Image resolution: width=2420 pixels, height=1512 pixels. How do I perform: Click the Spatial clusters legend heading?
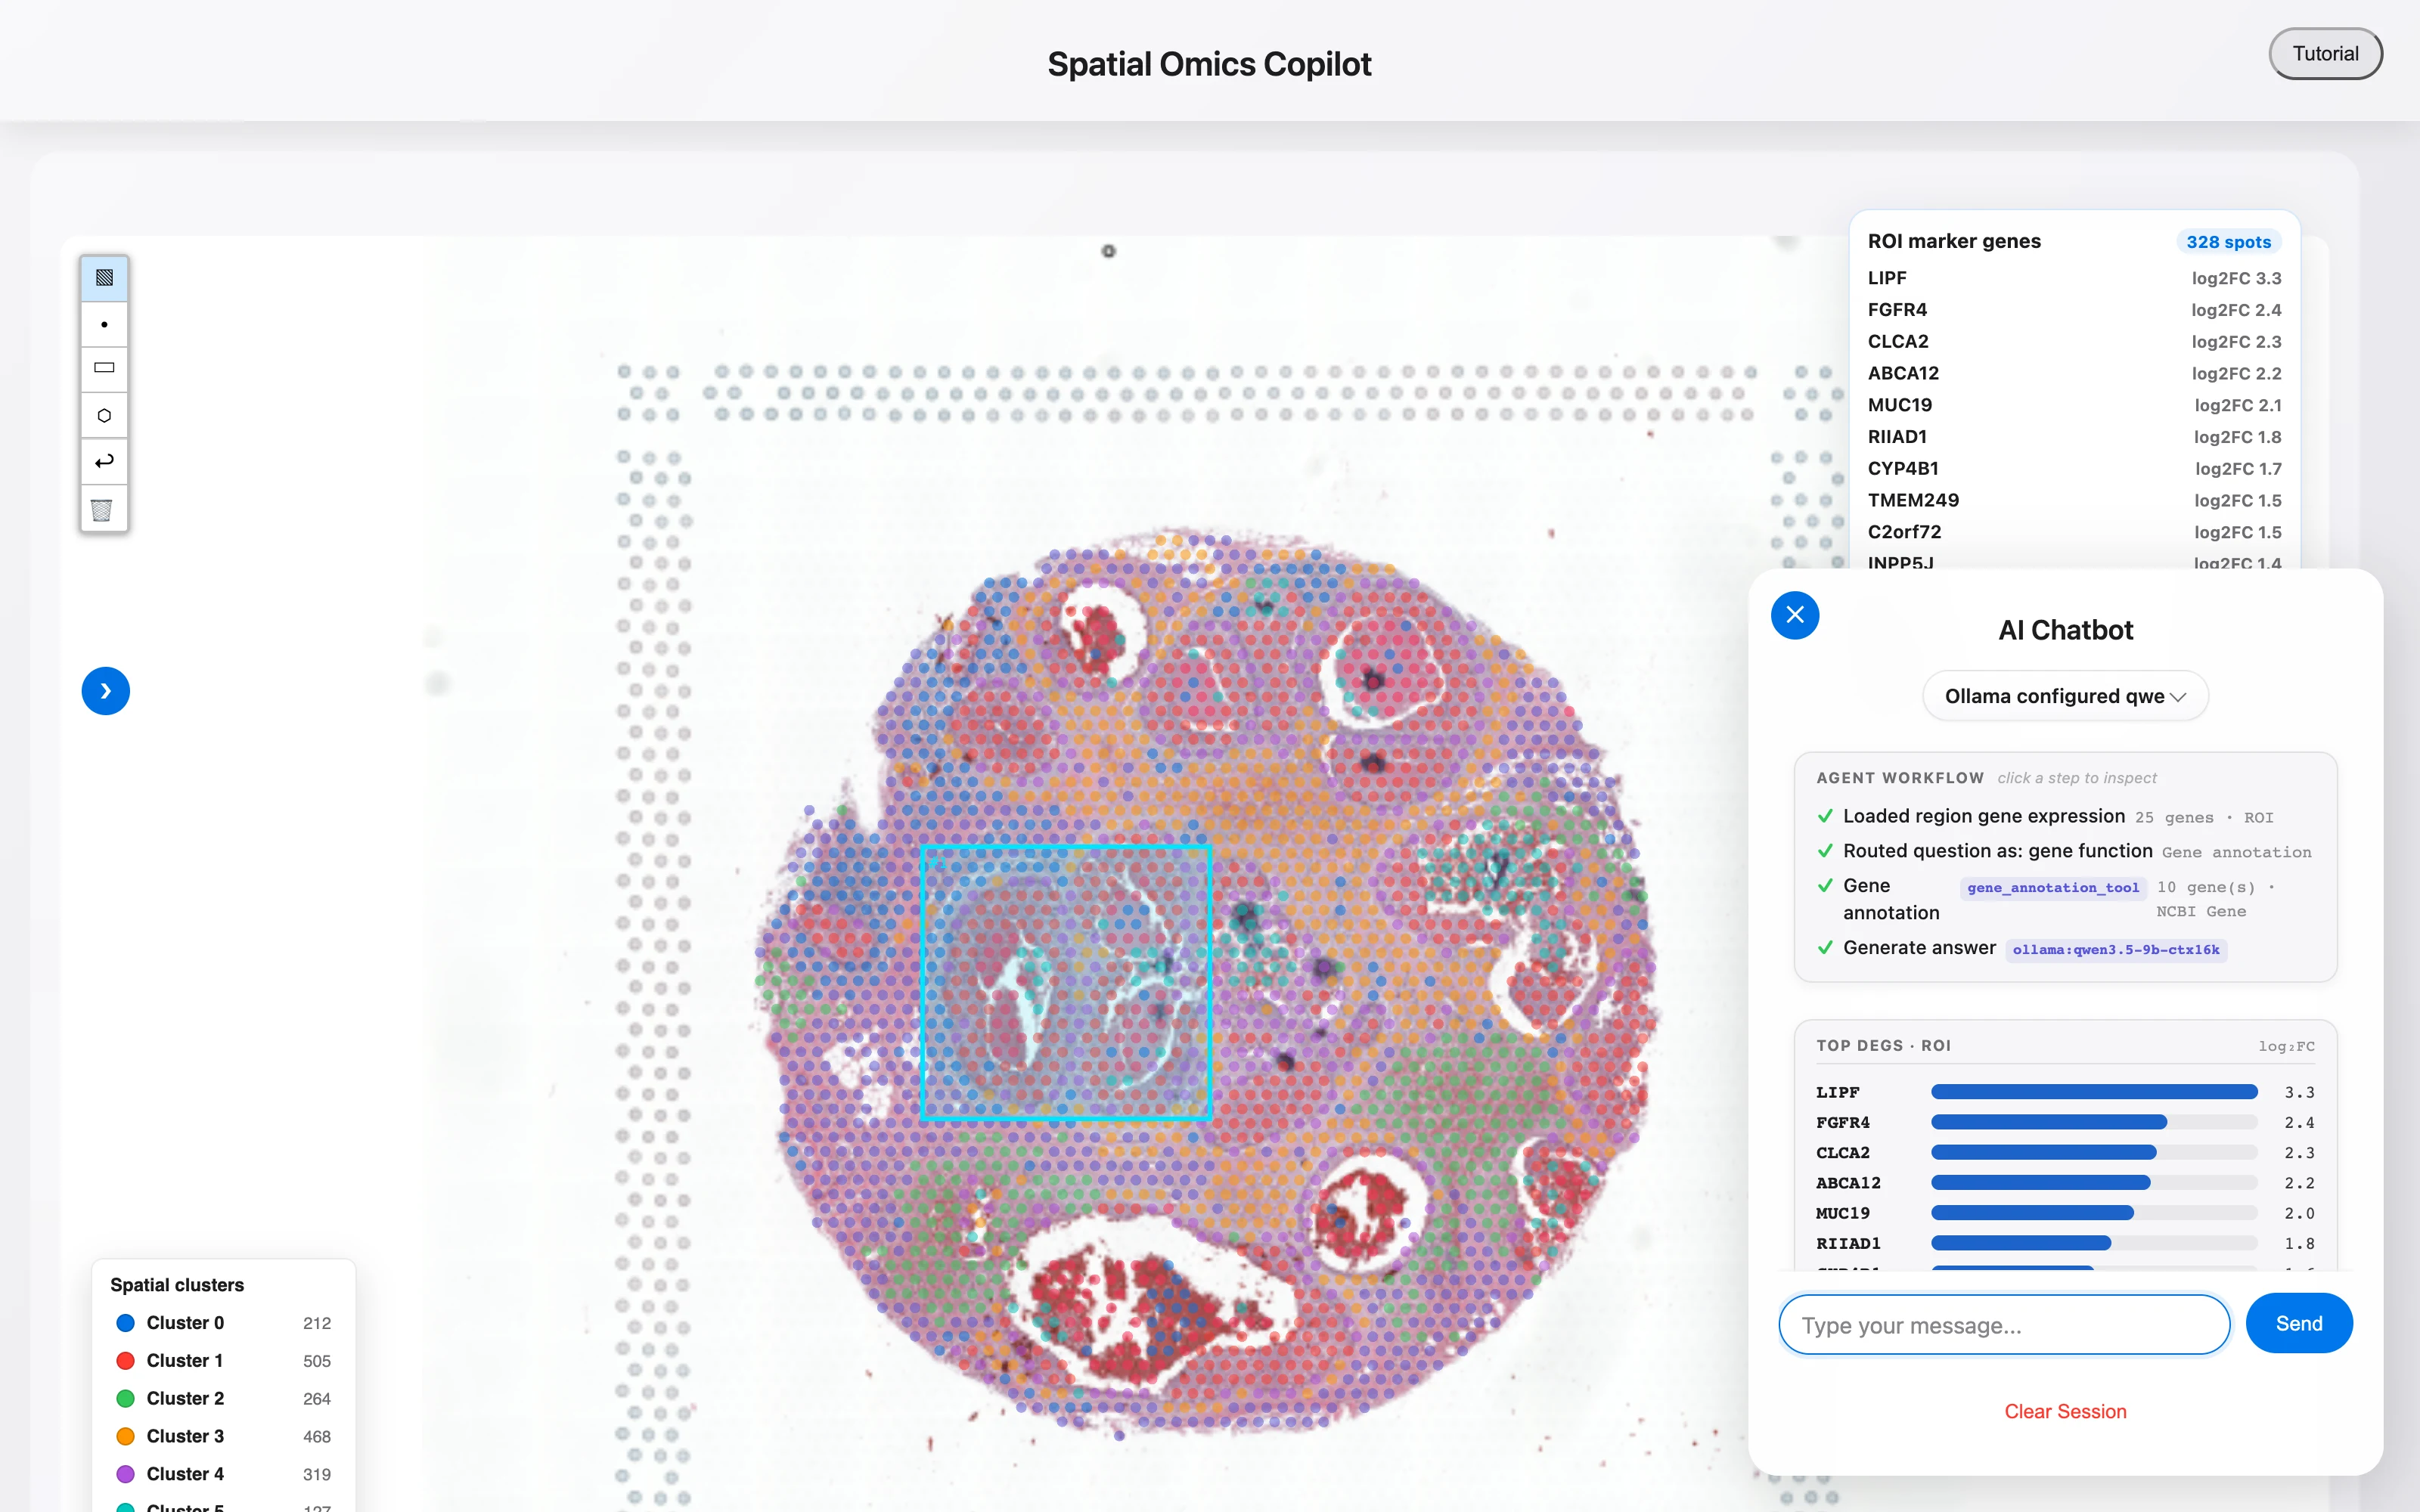click(177, 1285)
